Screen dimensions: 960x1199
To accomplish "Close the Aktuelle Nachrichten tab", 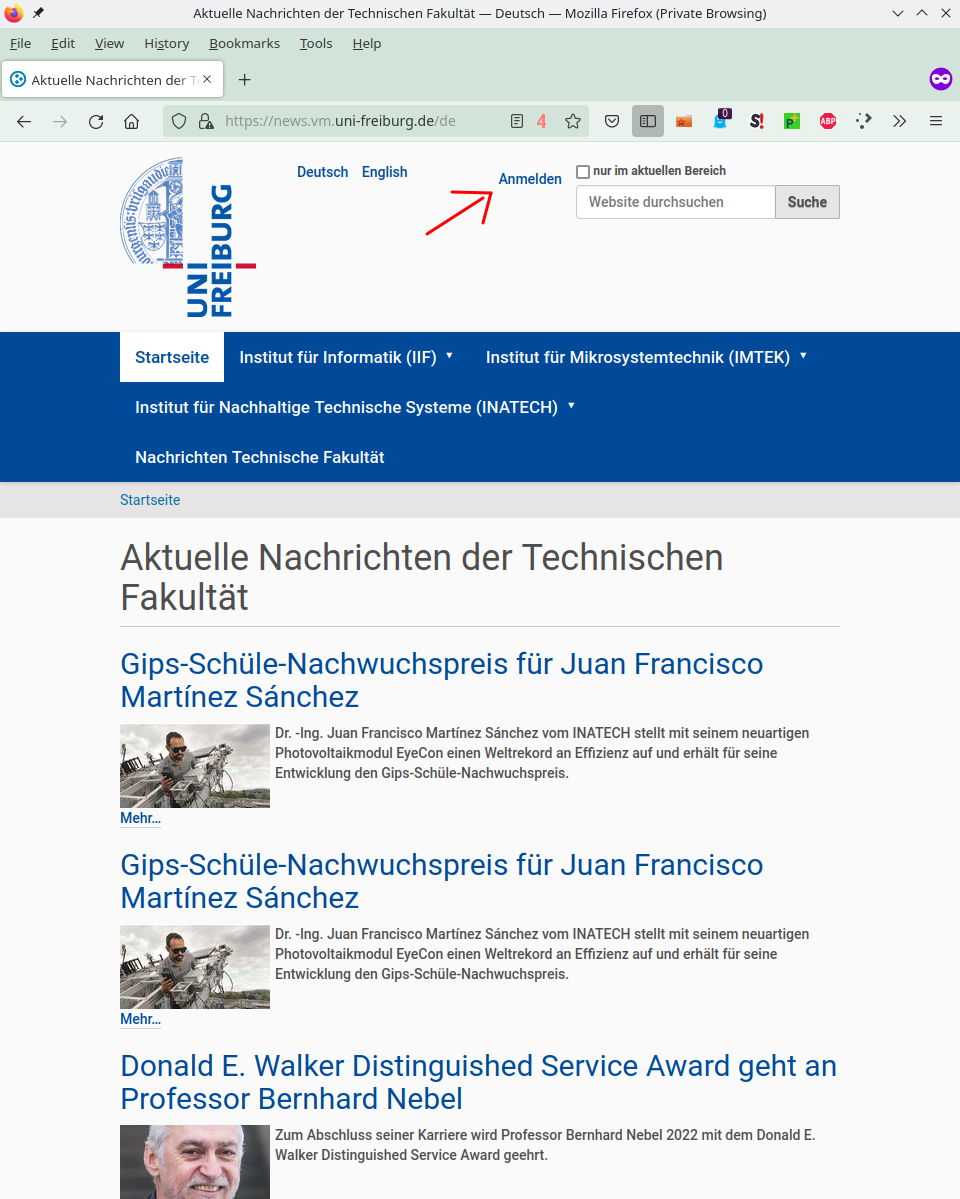I will coord(207,80).
